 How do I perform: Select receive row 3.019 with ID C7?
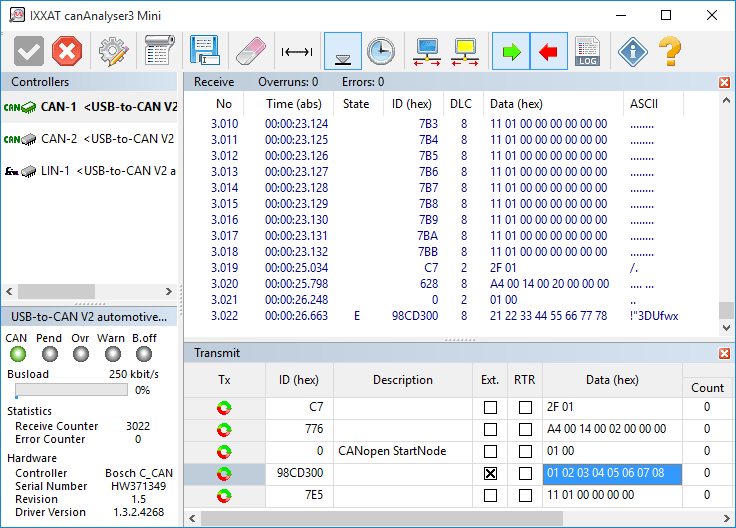451,268
